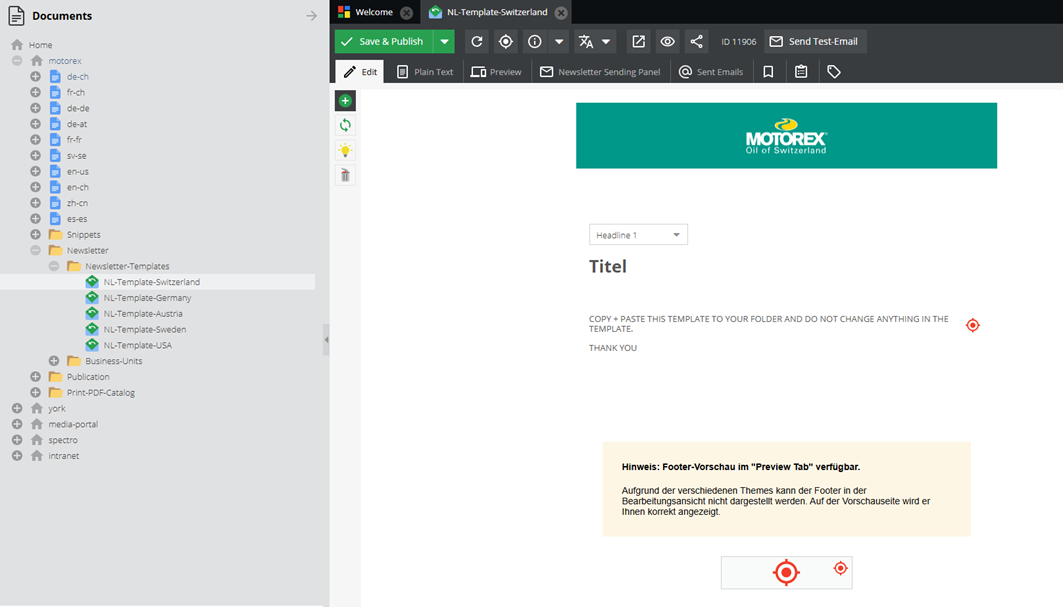Collapse the Newsletter-Templates folder
This screenshot has width=1063, height=607.
pyautogui.click(x=54, y=267)
